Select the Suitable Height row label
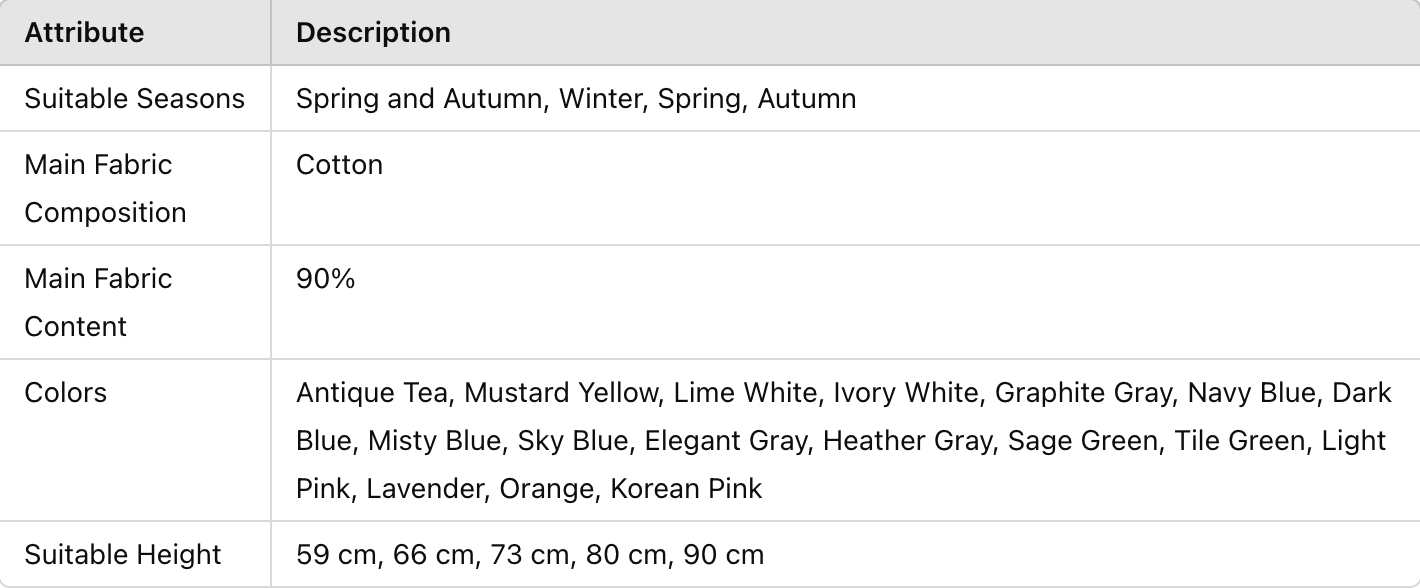The height and width of the screenshot is (588, 1420). 122,555
